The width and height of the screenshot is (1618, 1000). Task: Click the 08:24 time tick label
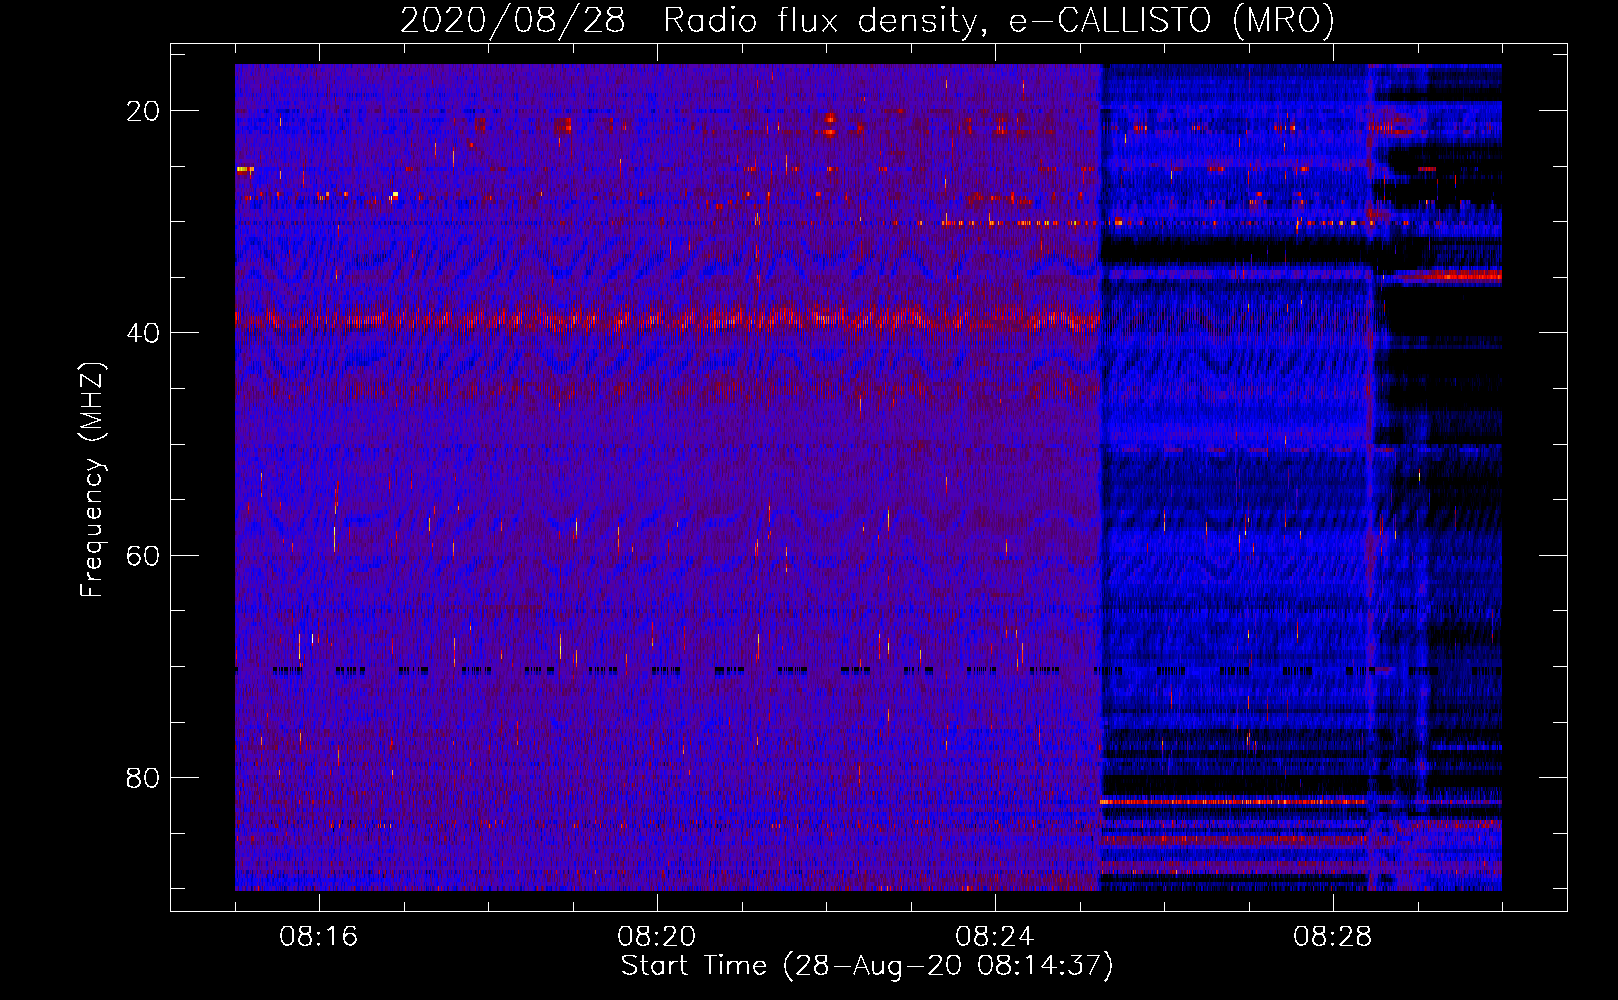tap(994, 937)
